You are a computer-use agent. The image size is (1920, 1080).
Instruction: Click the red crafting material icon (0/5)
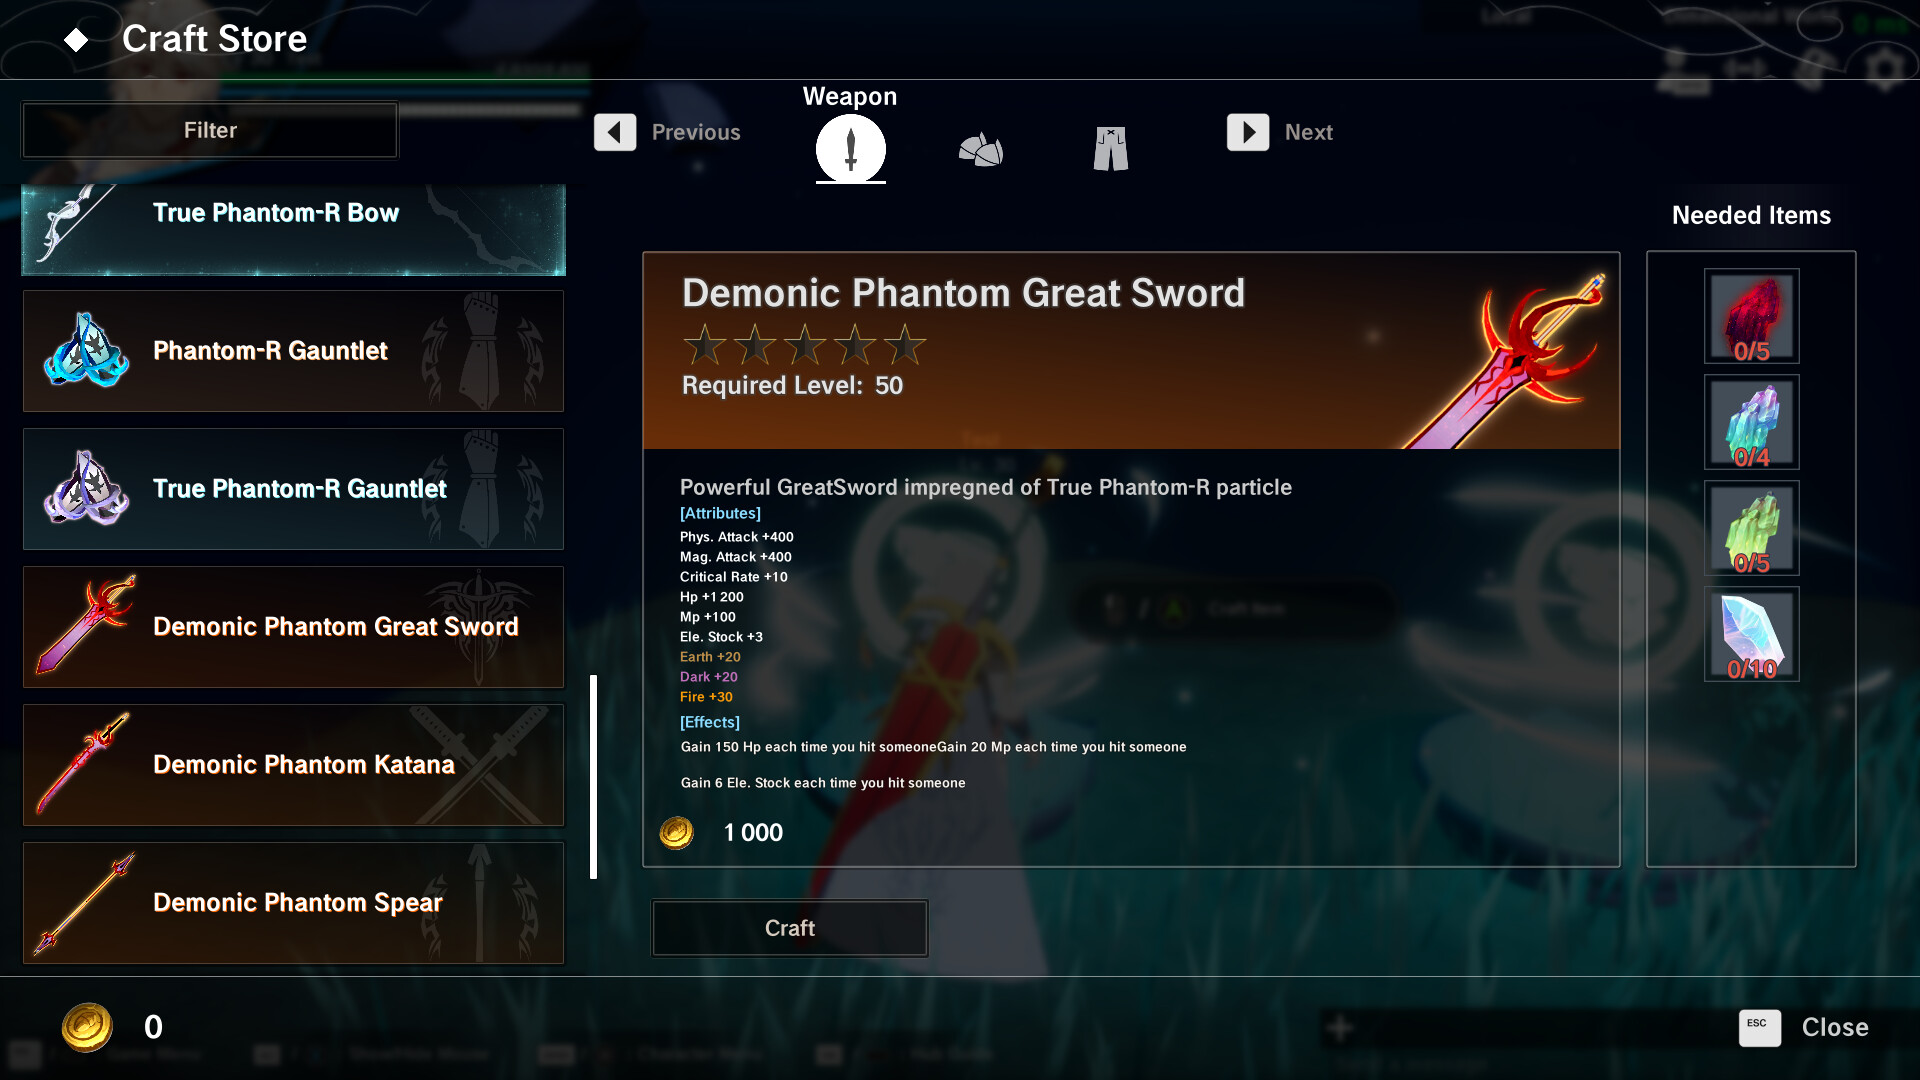(1749, 313)
